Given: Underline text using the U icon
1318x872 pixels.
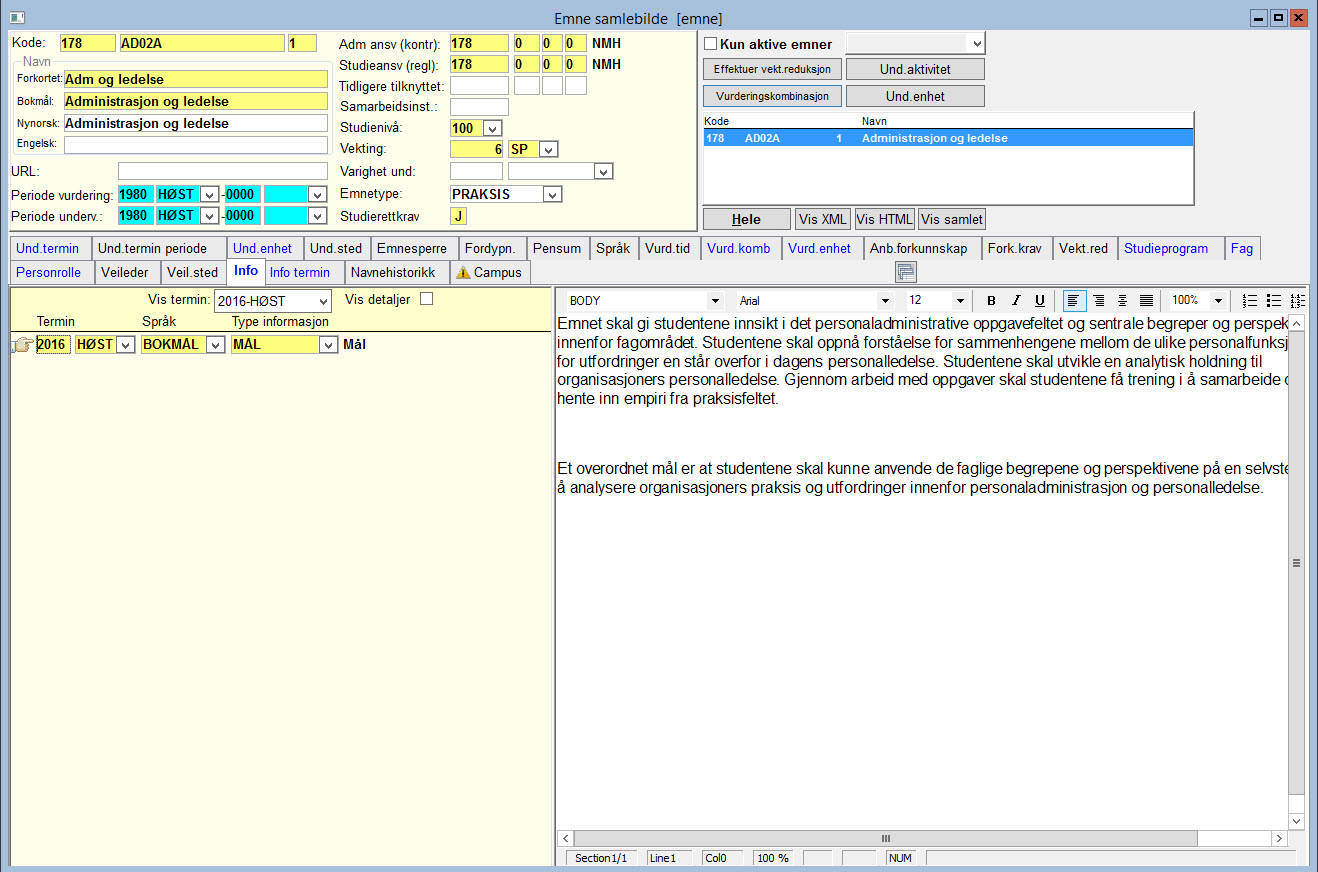Looking at the screenshot, I should pos(1040,301).
